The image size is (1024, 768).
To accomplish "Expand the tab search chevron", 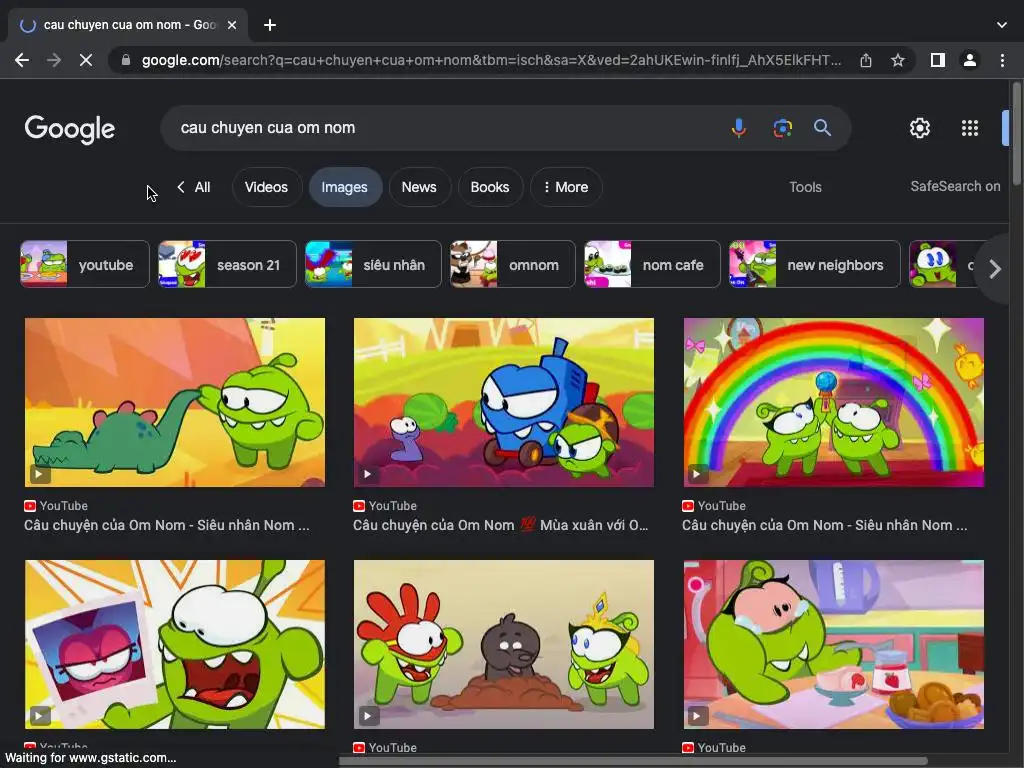I will (1002, 25).
